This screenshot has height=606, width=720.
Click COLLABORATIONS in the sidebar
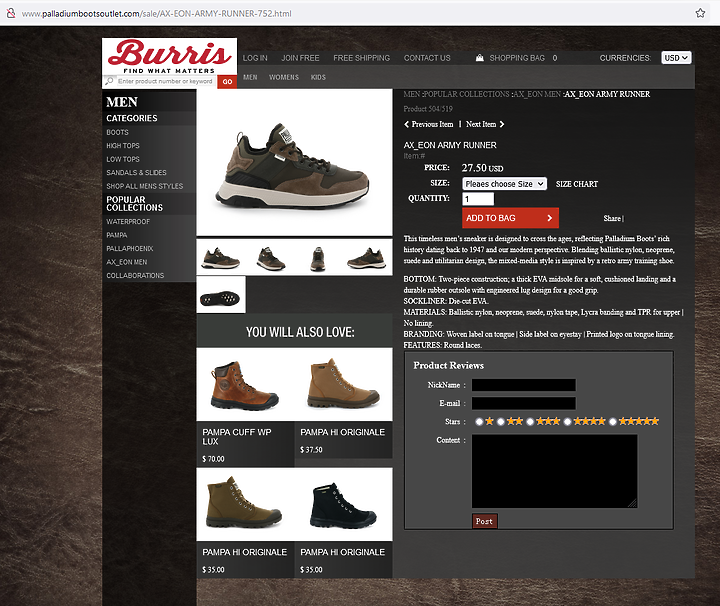tap(135, 275)
